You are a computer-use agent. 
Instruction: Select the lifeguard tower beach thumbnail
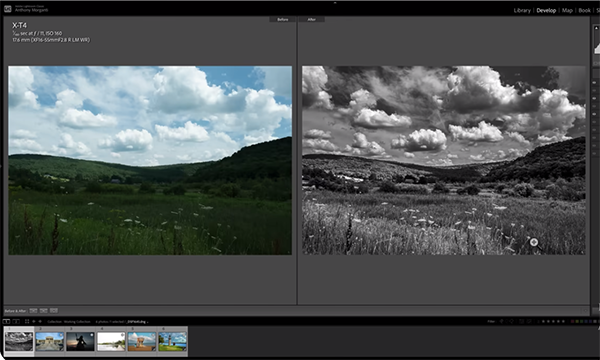coord(142,341)
